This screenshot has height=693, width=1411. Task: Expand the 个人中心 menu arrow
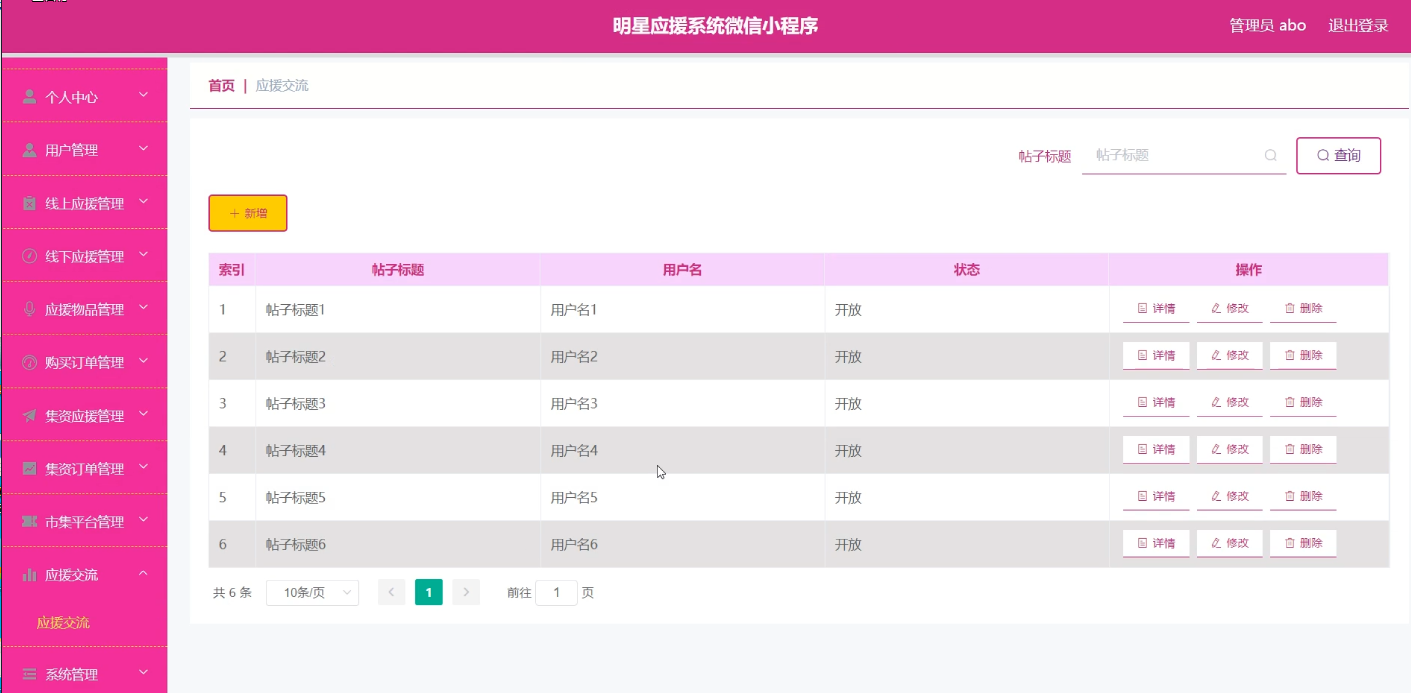point(143,95)
